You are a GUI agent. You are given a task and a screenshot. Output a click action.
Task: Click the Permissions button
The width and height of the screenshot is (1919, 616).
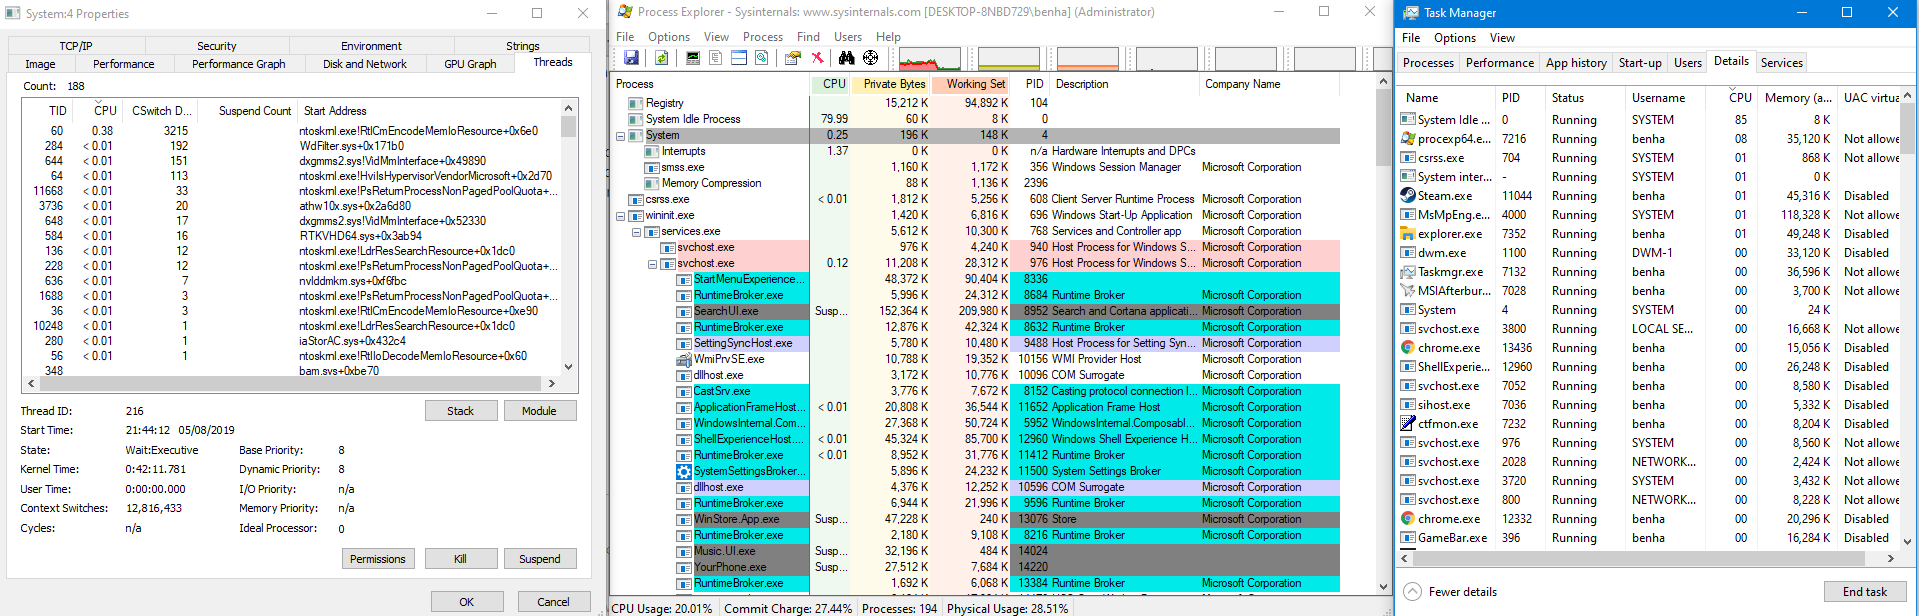click(x=378, y=559)
